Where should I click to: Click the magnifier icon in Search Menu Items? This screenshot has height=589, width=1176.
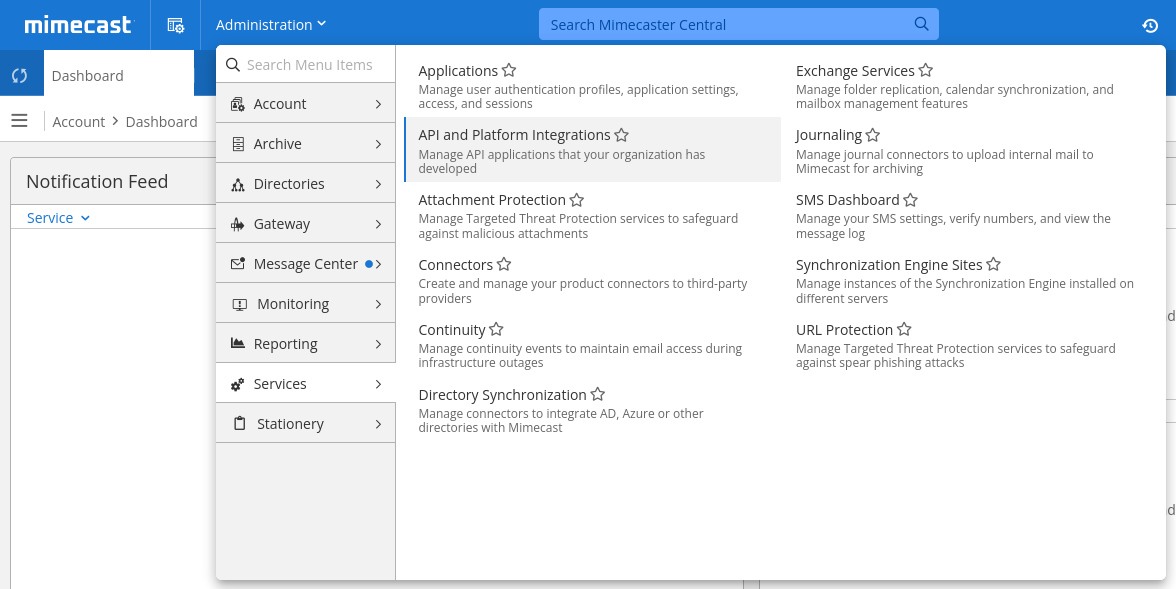click(233, 65)
